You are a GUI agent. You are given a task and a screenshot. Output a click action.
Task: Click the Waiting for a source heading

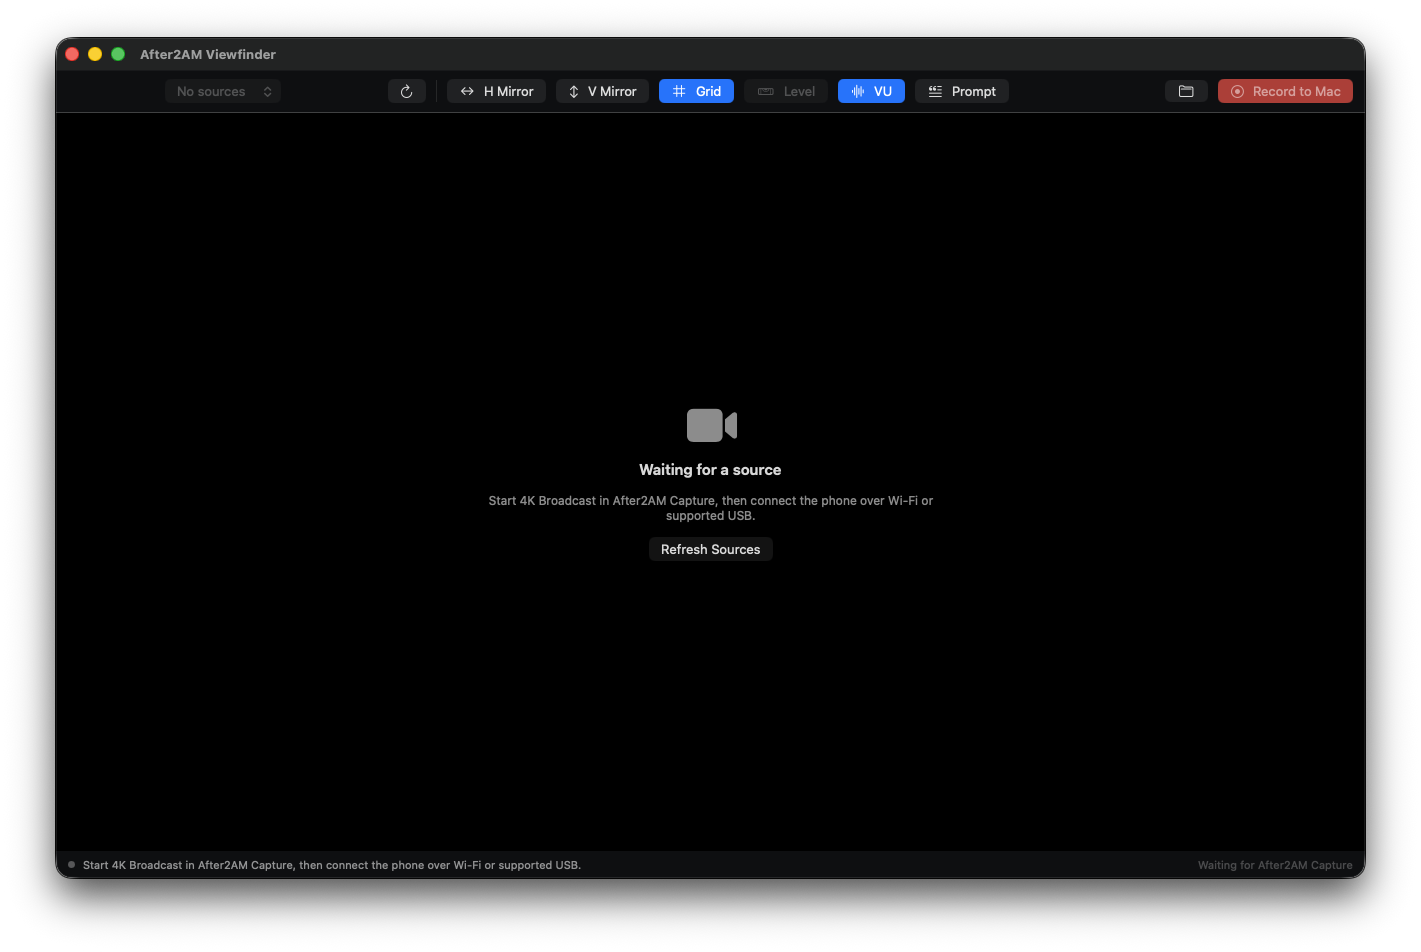click(x=710, y=470)
